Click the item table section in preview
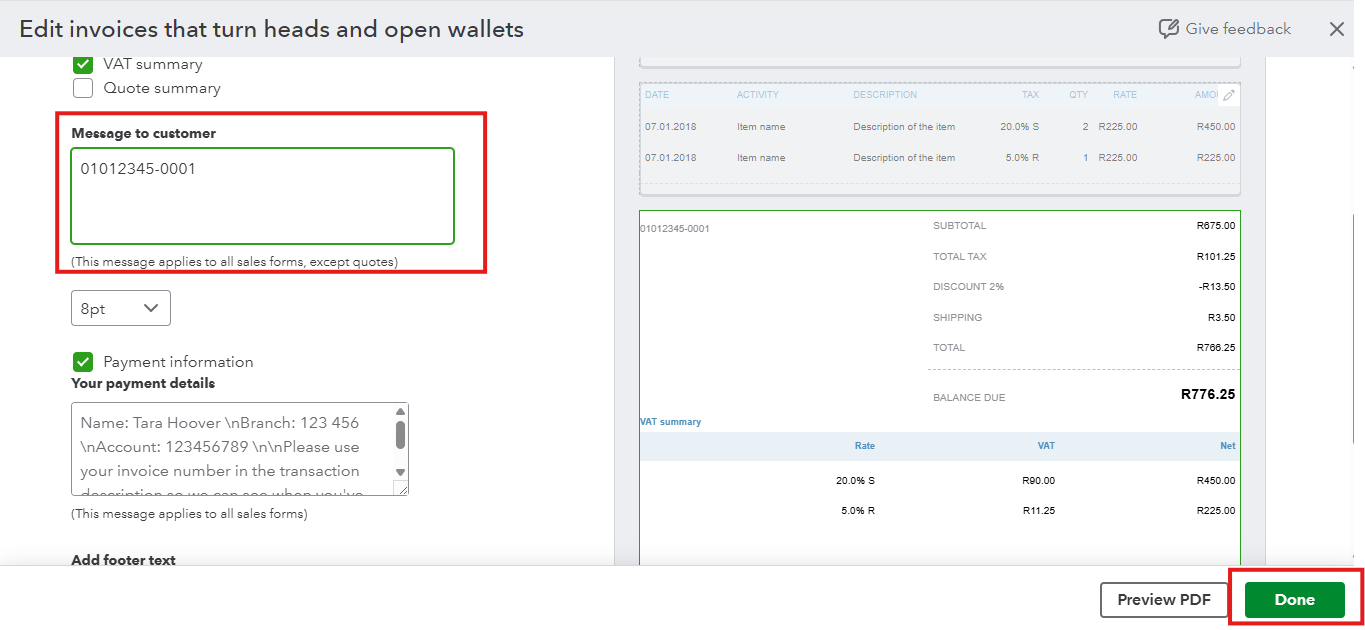The height and width of the screenshot is (630, 1365). 940,139
